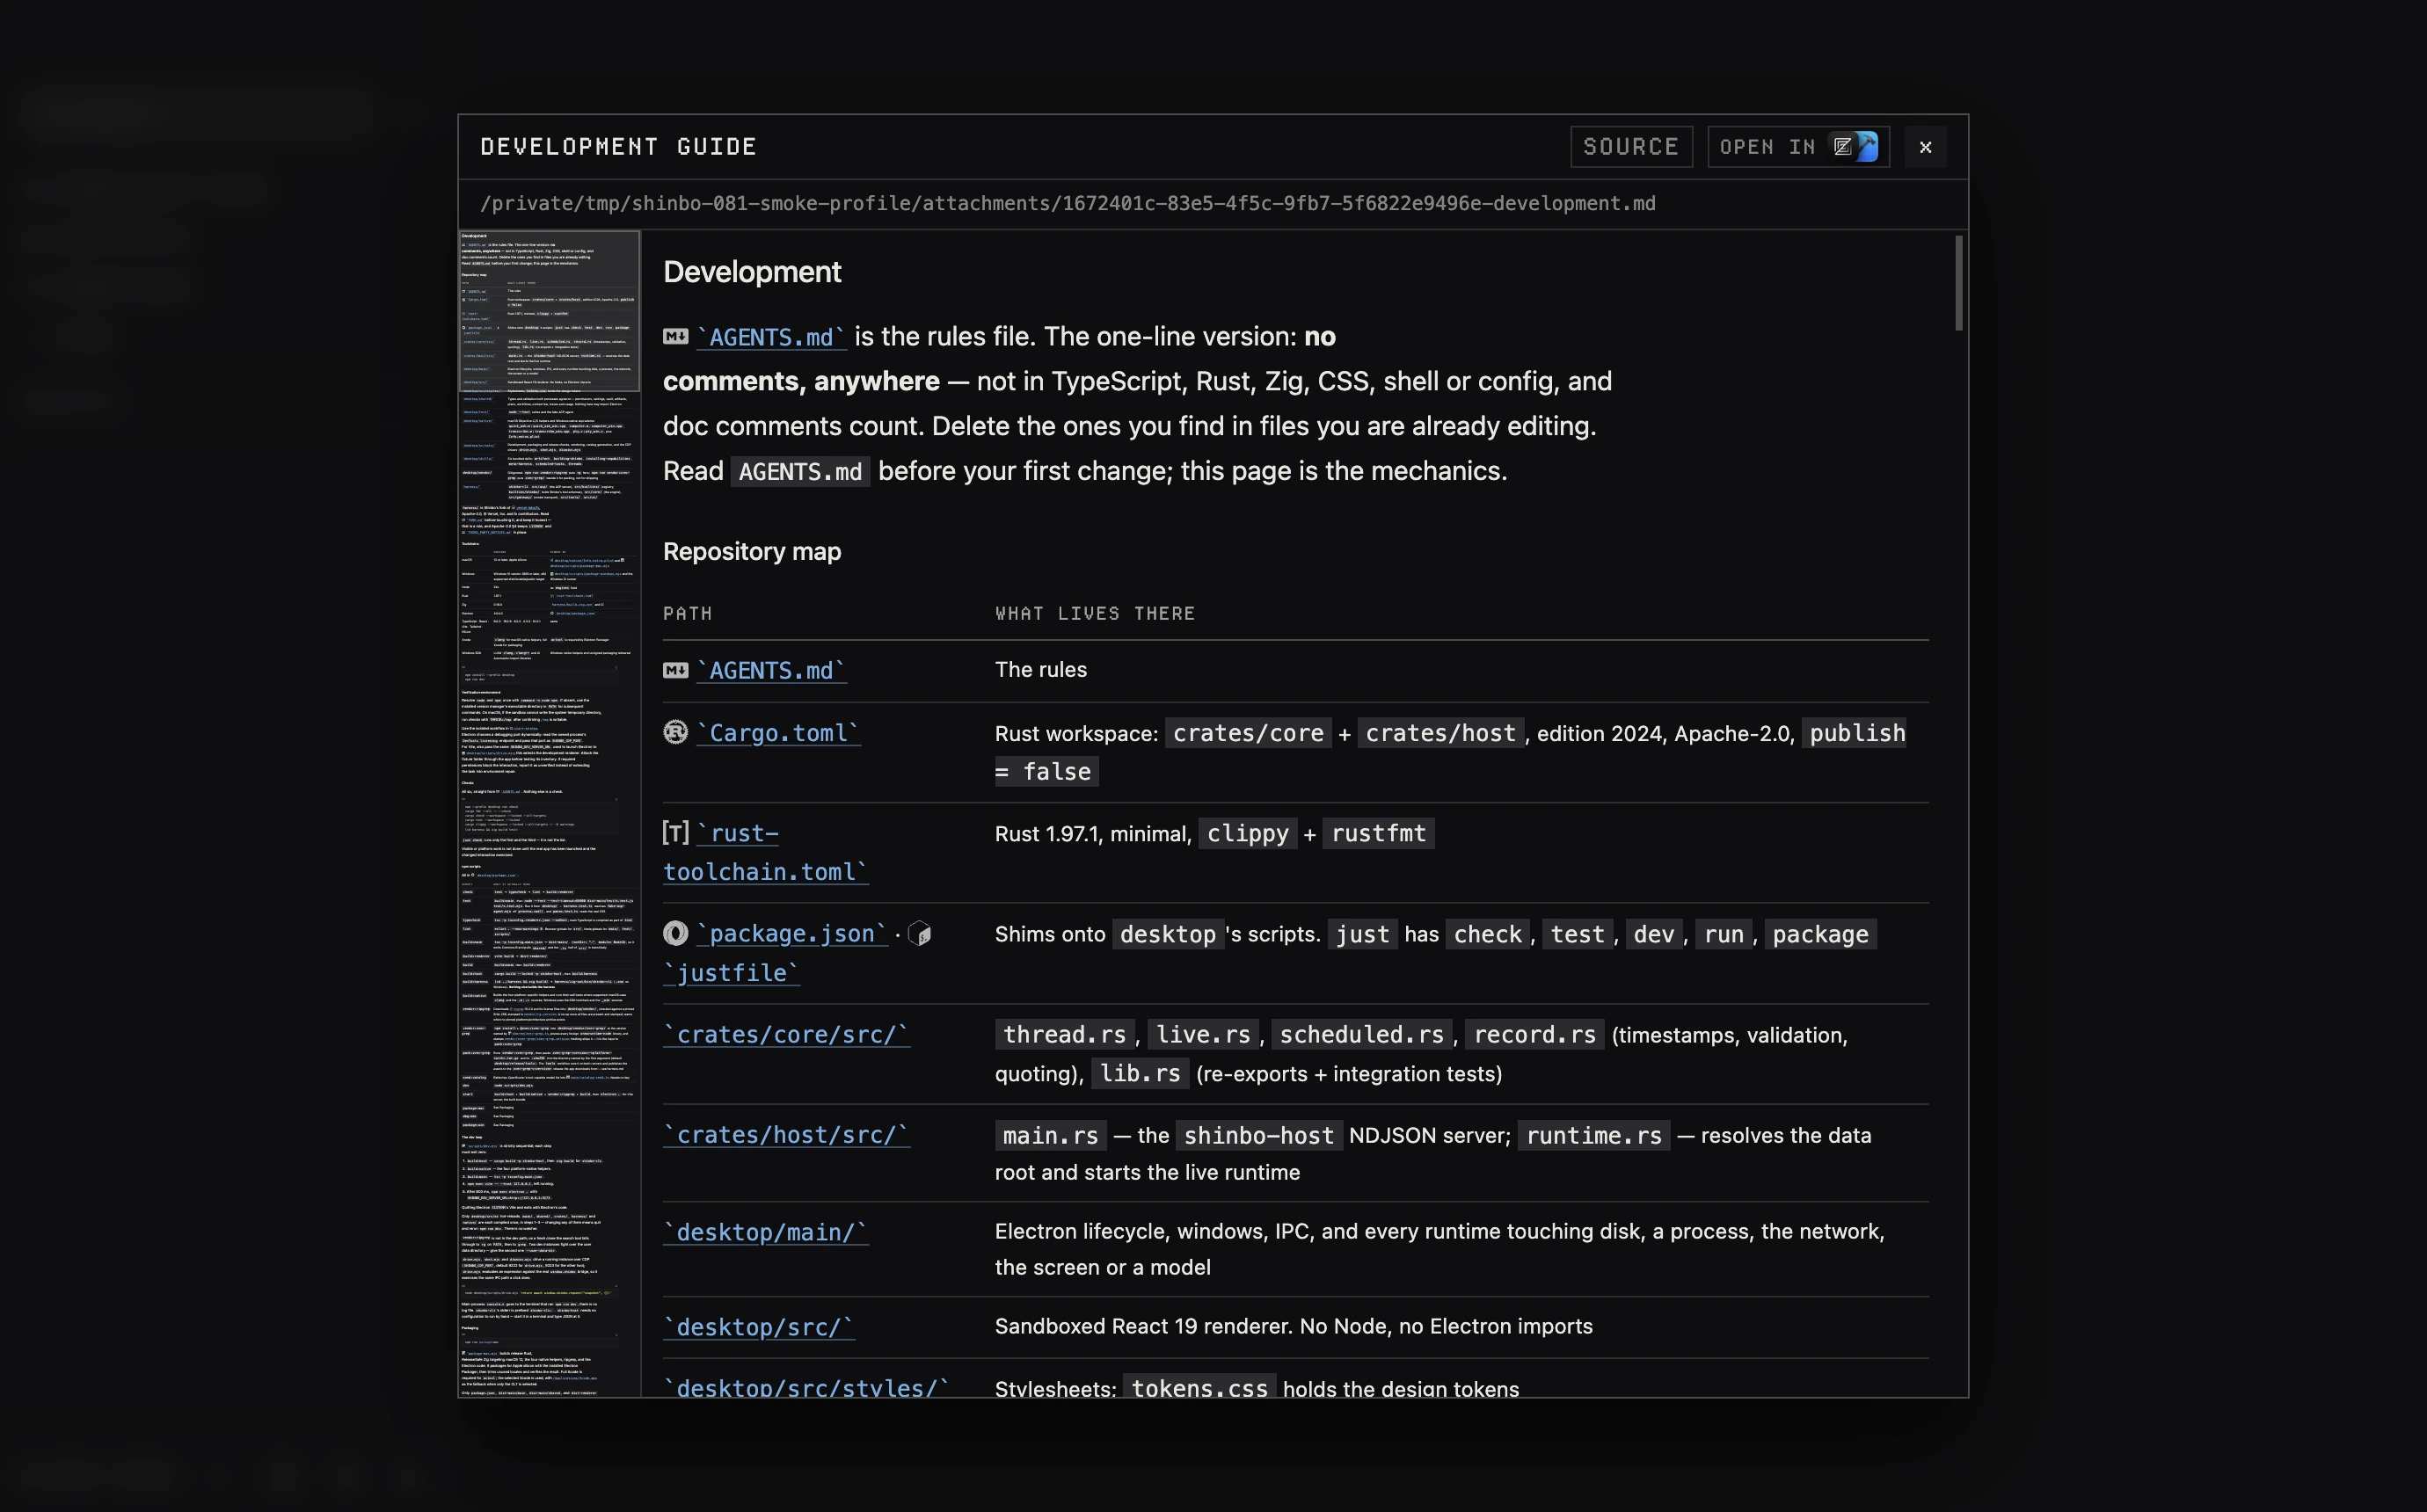
Task: Click the Xcode hammer icon
Action: coord(1866,147)
